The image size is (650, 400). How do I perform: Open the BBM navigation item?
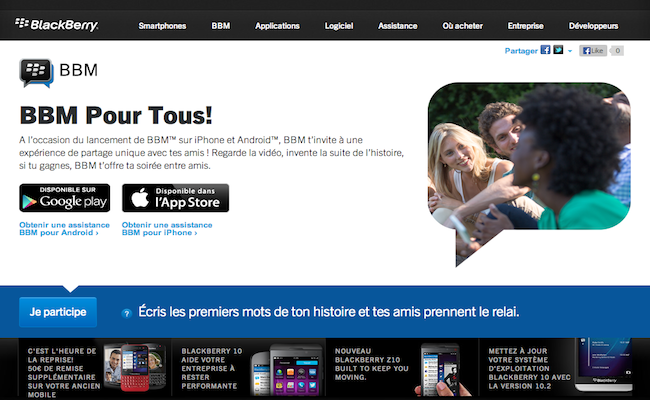click(x=221, y=26)
